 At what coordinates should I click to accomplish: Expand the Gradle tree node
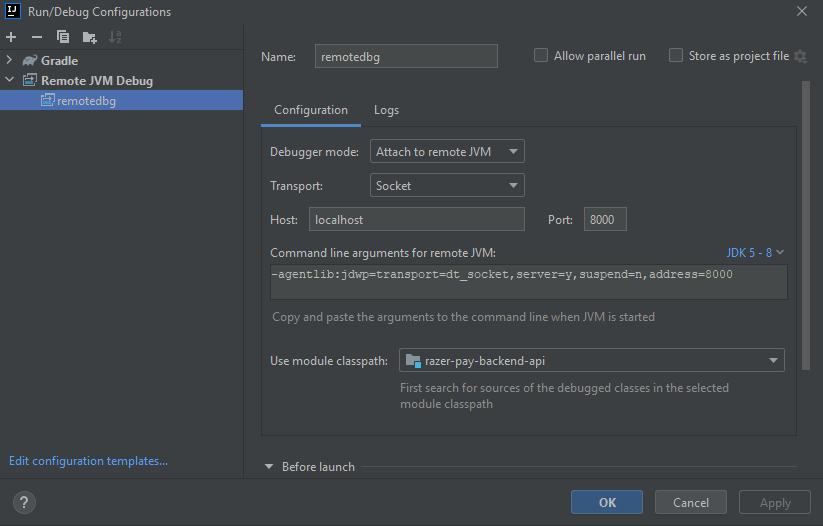click(10, 61)
